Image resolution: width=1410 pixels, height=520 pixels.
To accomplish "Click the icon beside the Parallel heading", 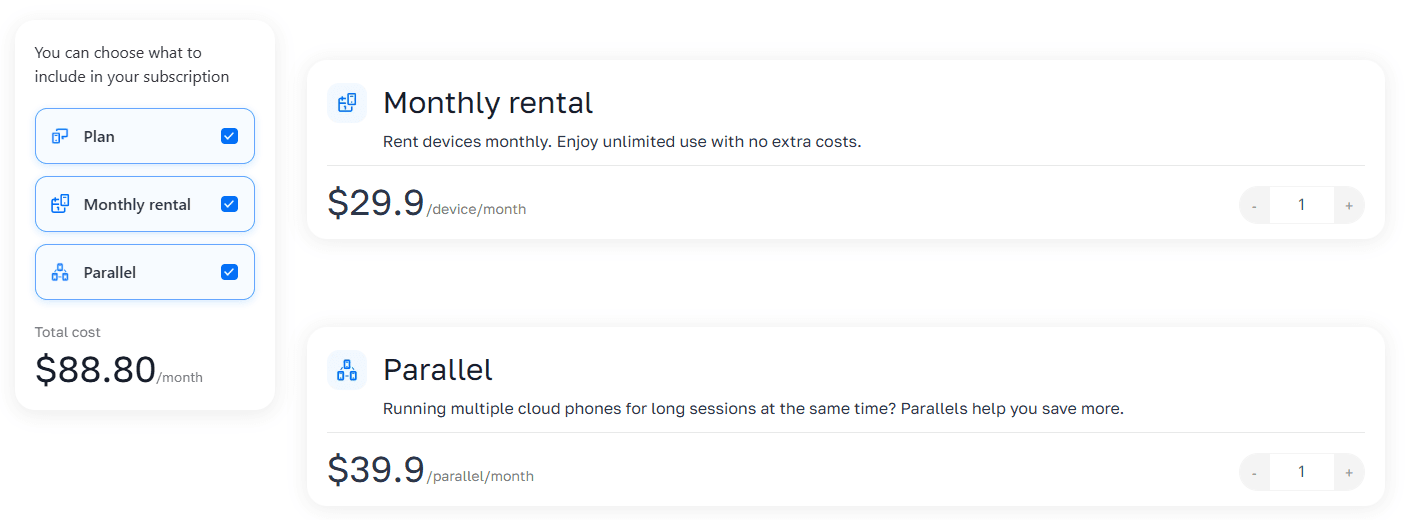I will (x=347, y=370).
